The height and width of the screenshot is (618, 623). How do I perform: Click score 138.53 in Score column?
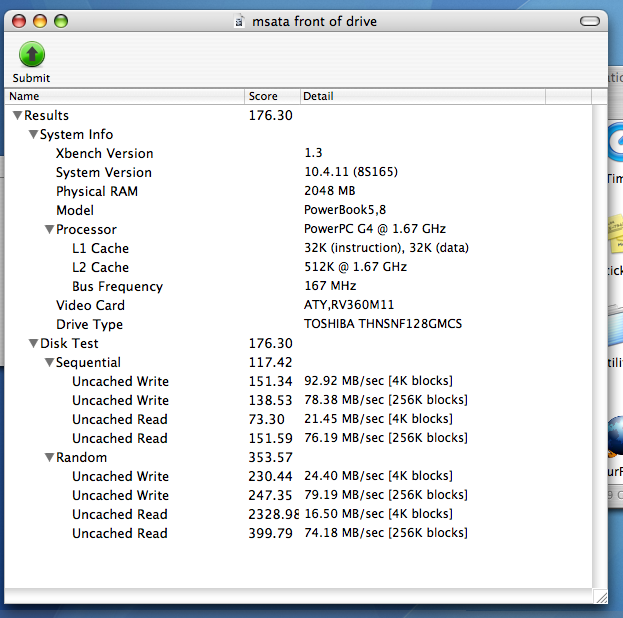pyautogui.click(x=271, y=400)
